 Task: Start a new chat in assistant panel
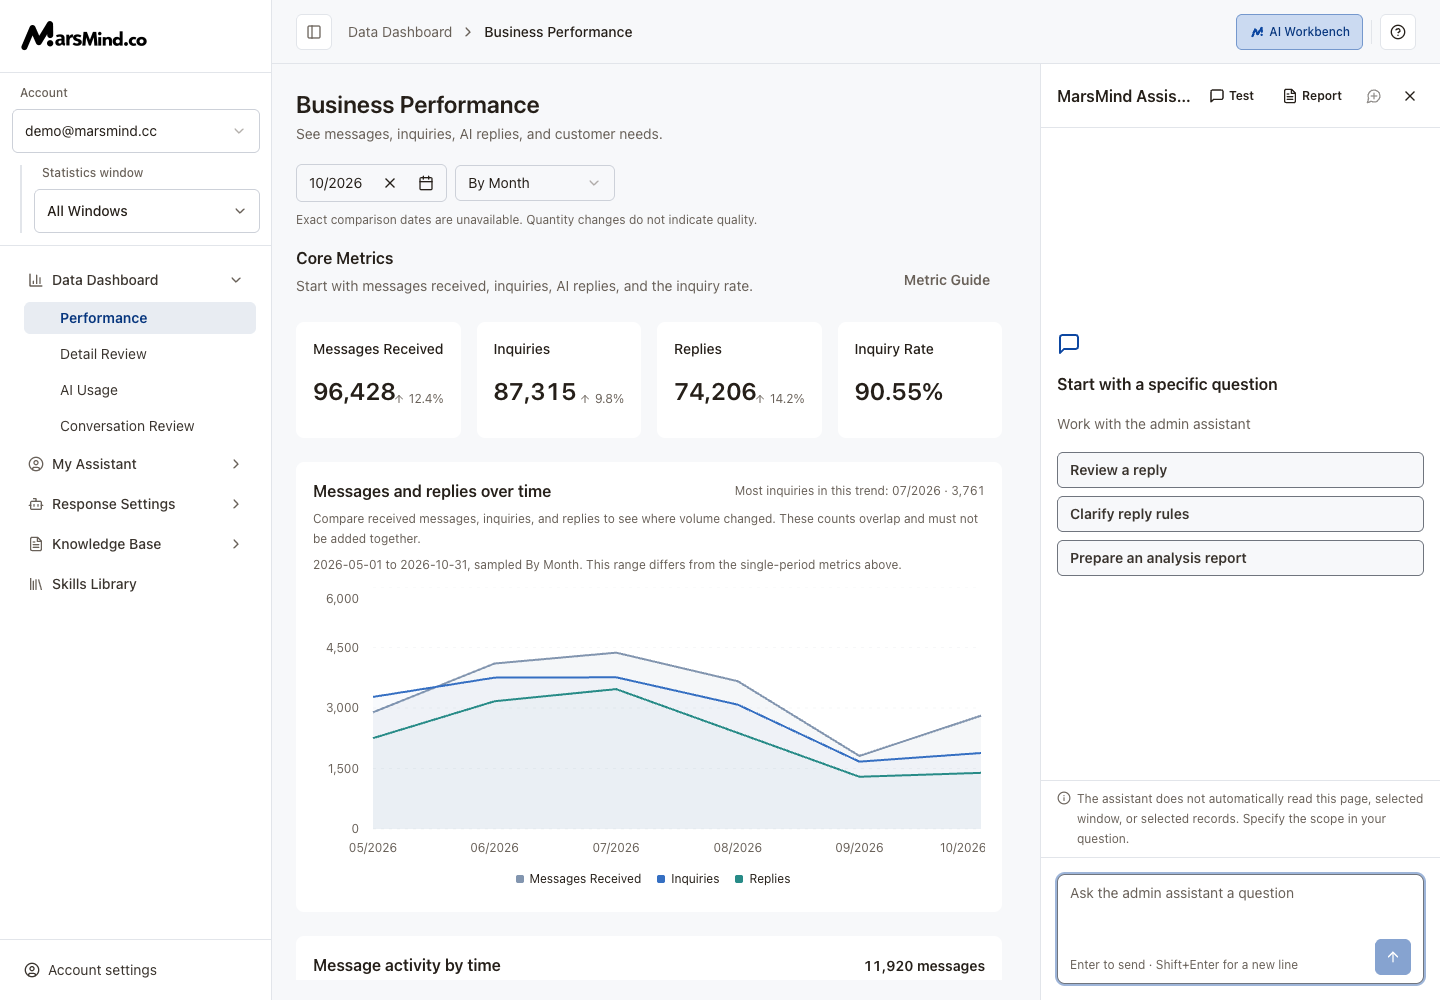pyautogui.click(x=1374, y=96)
